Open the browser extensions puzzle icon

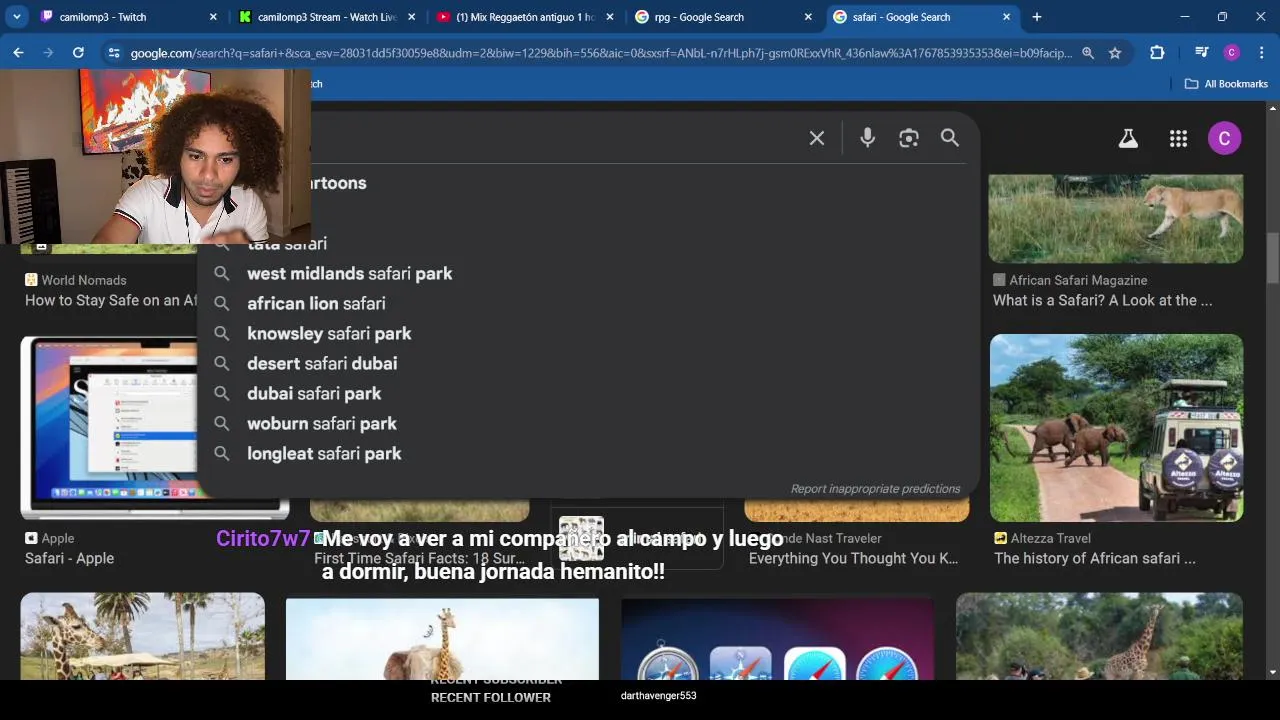[x=1157, y=53]
